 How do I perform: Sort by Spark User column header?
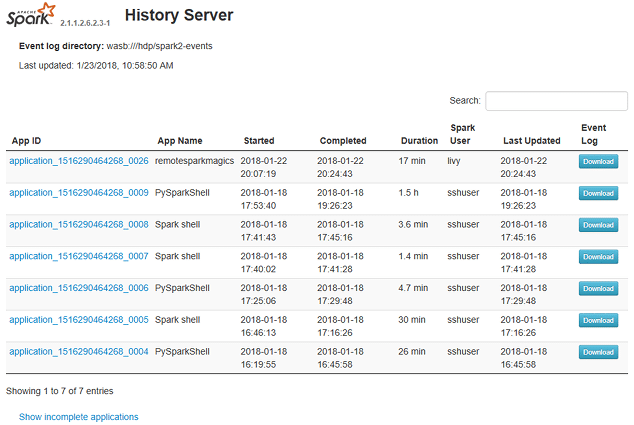[x=461, y=134]
